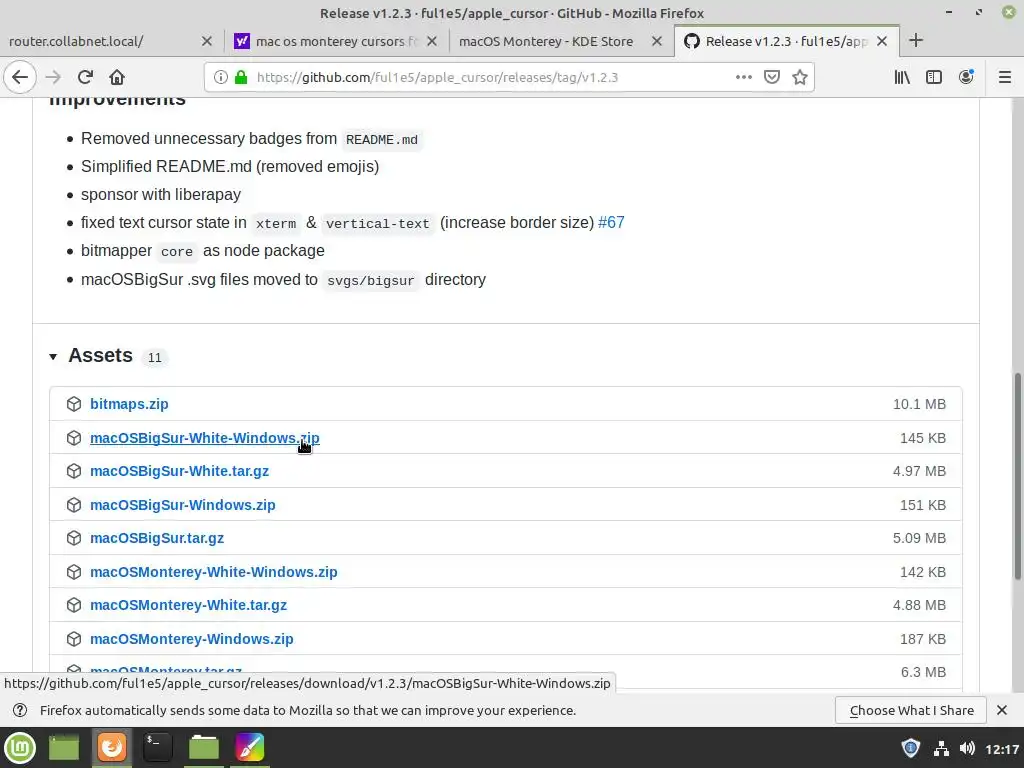Screen dimensions: 1024x768
Task: Dismiss the Firefox data notification bar
Action: tap(1002, 710)
